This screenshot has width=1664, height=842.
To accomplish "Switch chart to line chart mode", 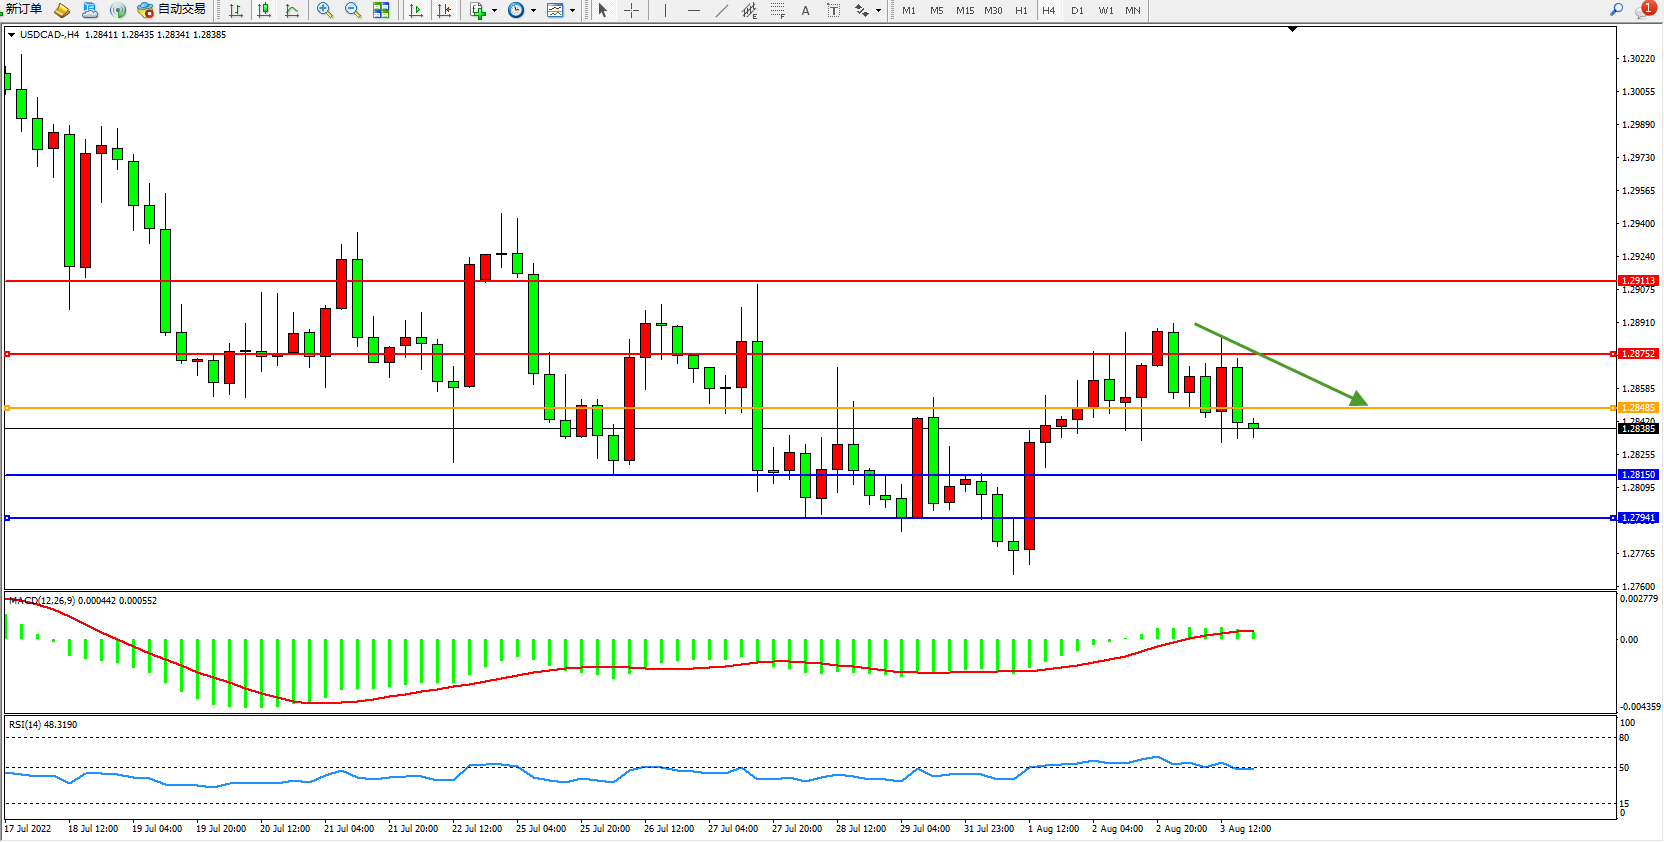I will [292, 10].
